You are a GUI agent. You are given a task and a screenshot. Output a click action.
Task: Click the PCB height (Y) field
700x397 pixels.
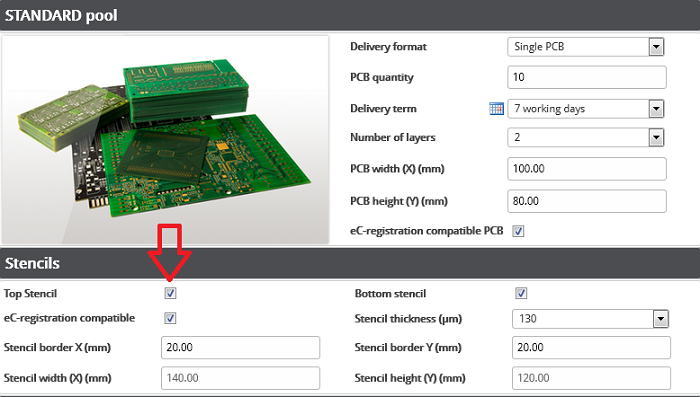pyautogui.click(x=587, y=201)
